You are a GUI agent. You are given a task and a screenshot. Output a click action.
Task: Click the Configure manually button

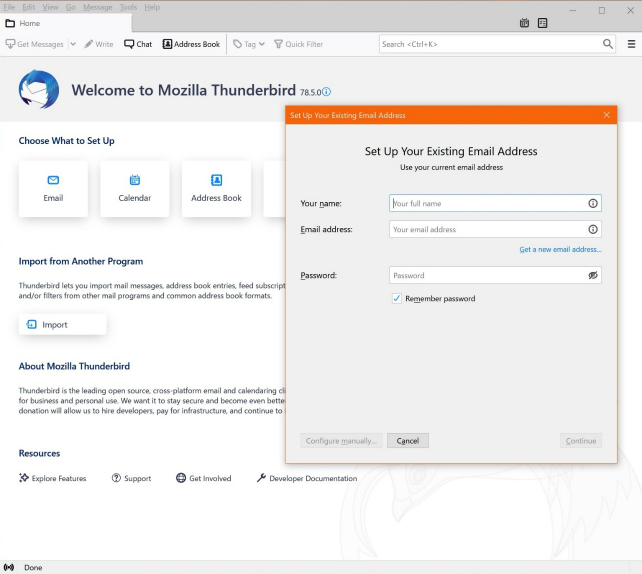pos(341,441)
